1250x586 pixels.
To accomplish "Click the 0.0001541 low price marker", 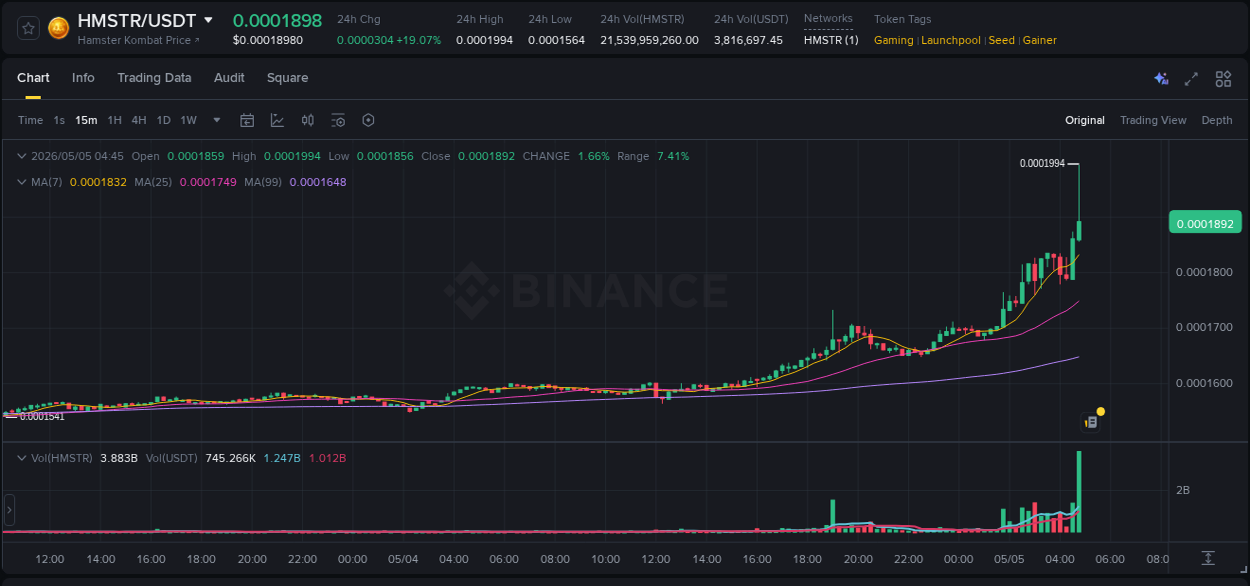I will (x=41, y=416).
